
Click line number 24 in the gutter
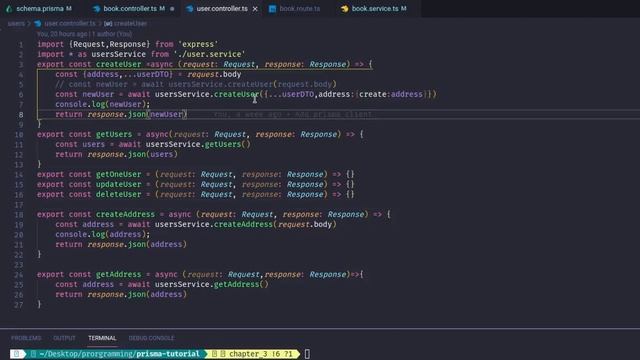pyautogui.click(x=19, y=275)
